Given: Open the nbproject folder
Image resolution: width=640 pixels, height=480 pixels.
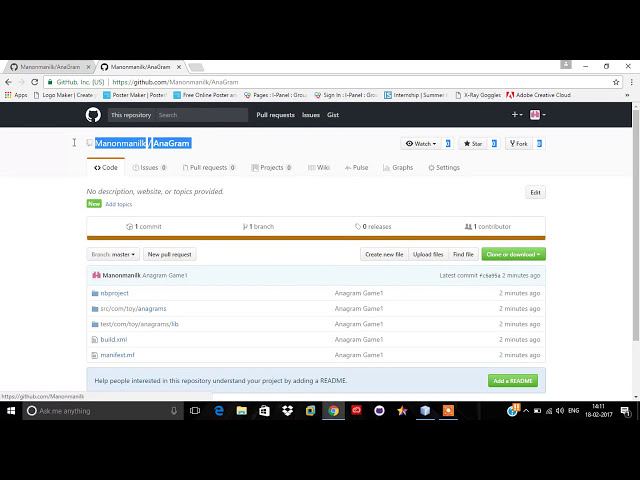Looking at the screenshot, I should pos(114,293).
